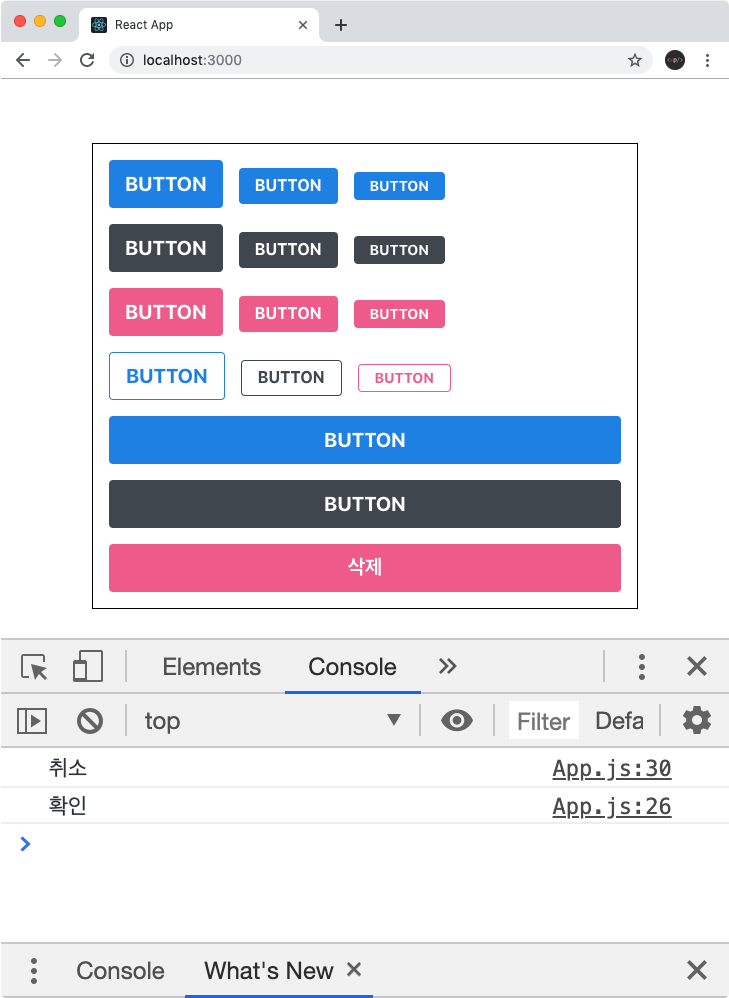Focus the console Filter field
The width and height of the screenshot is (729, 998).
tap(544, 721)
